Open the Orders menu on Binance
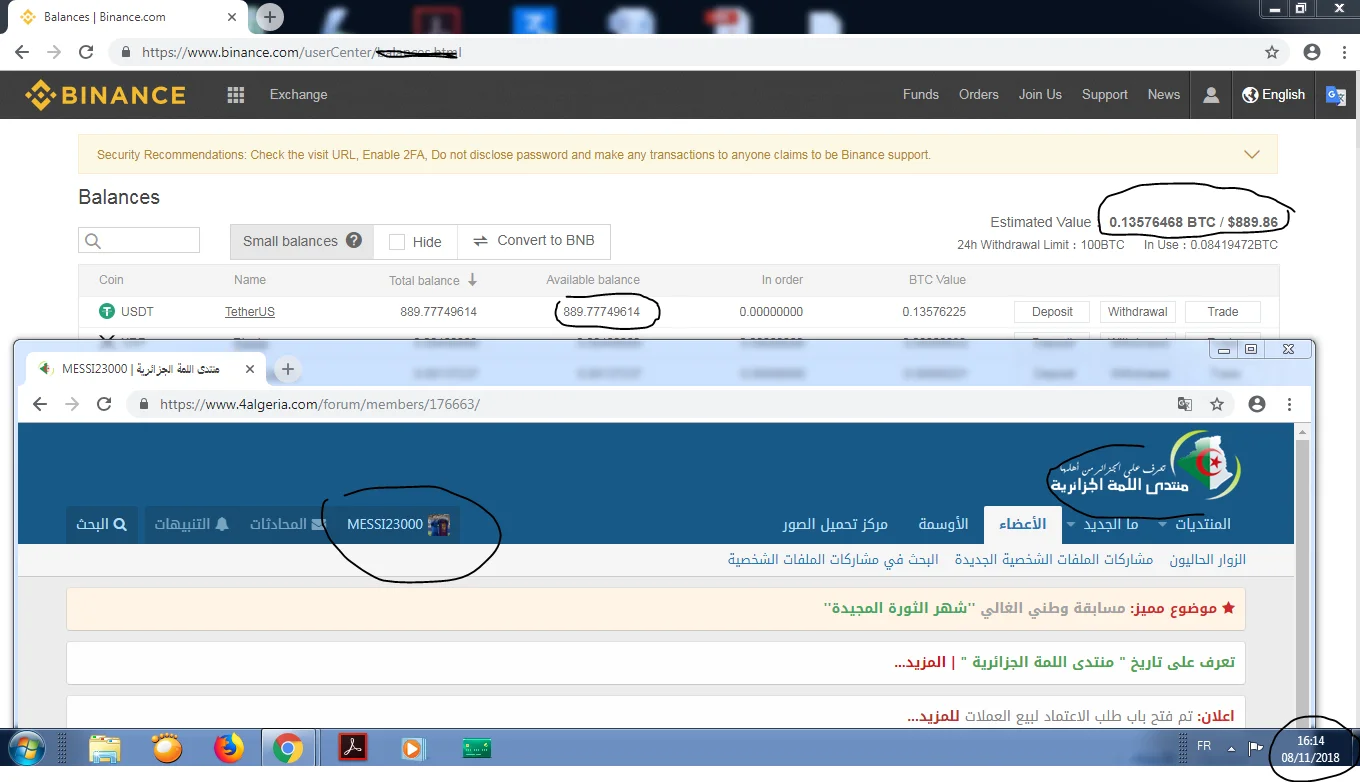The width and height of the screenshot is (1360, 782). (979, 95)
